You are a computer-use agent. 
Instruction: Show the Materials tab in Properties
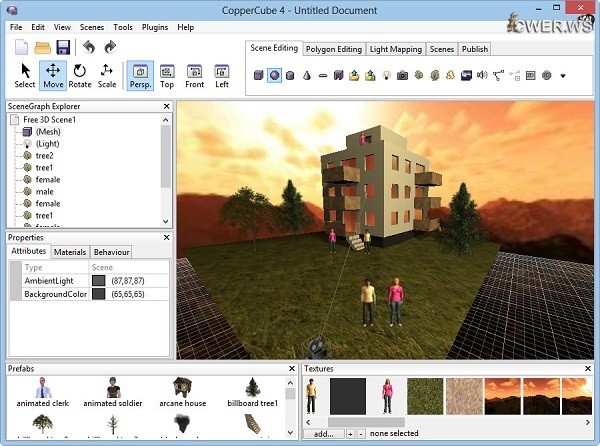[x=70, y=252]
